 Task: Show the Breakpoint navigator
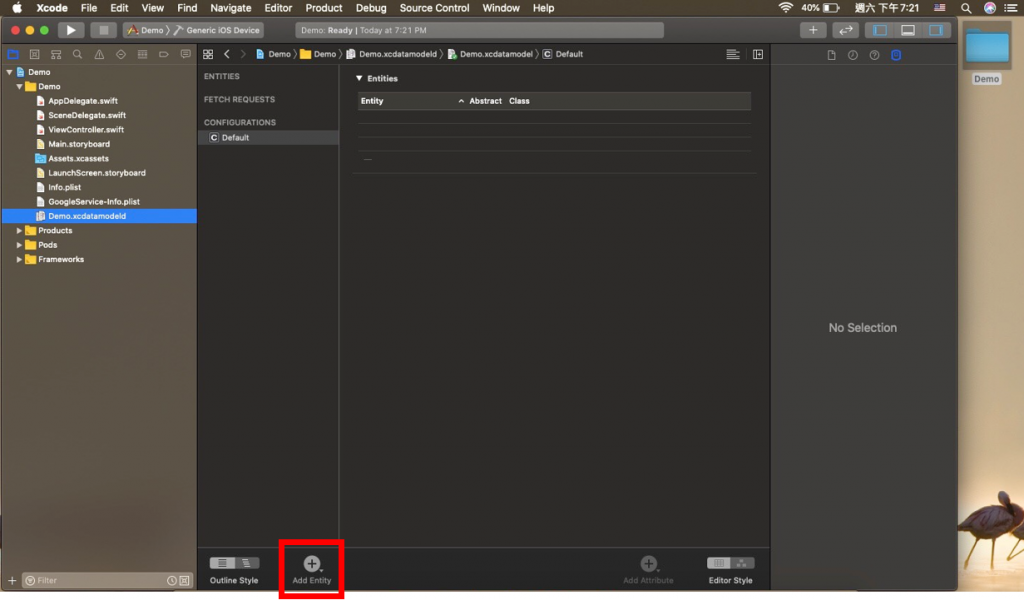(164, 54)
